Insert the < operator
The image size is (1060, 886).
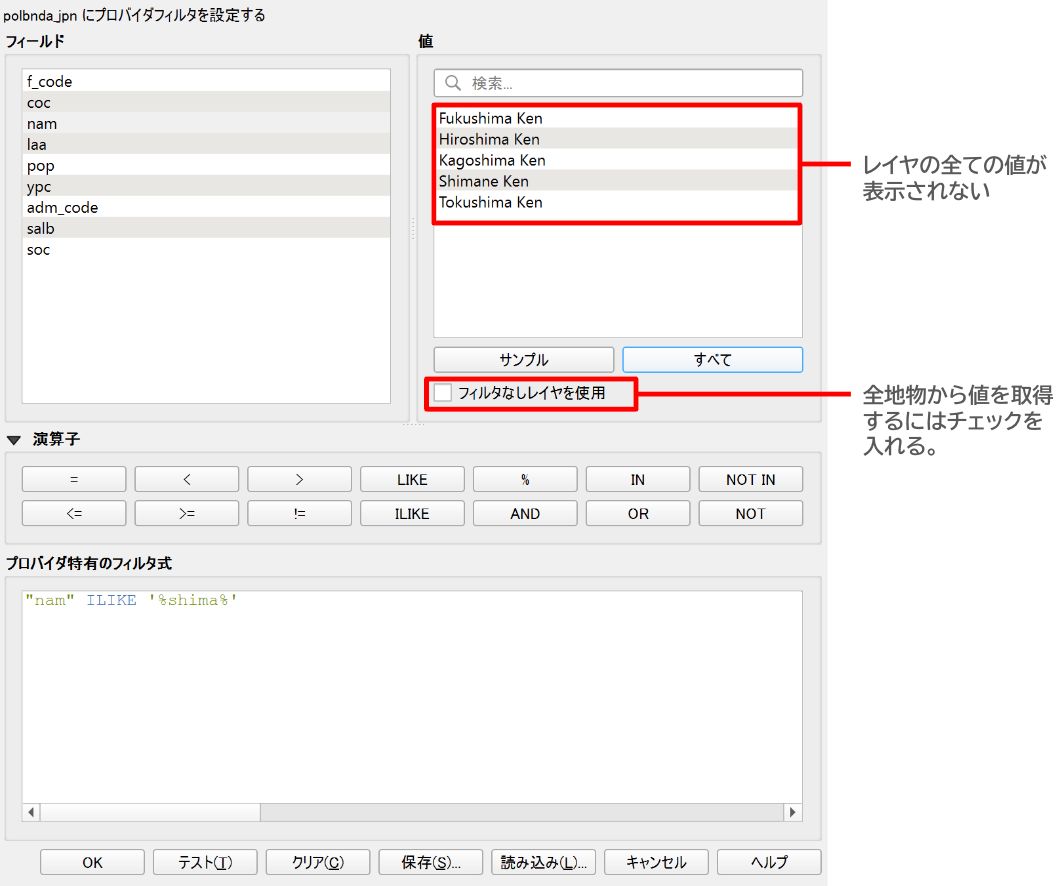[x=187, y=479]
